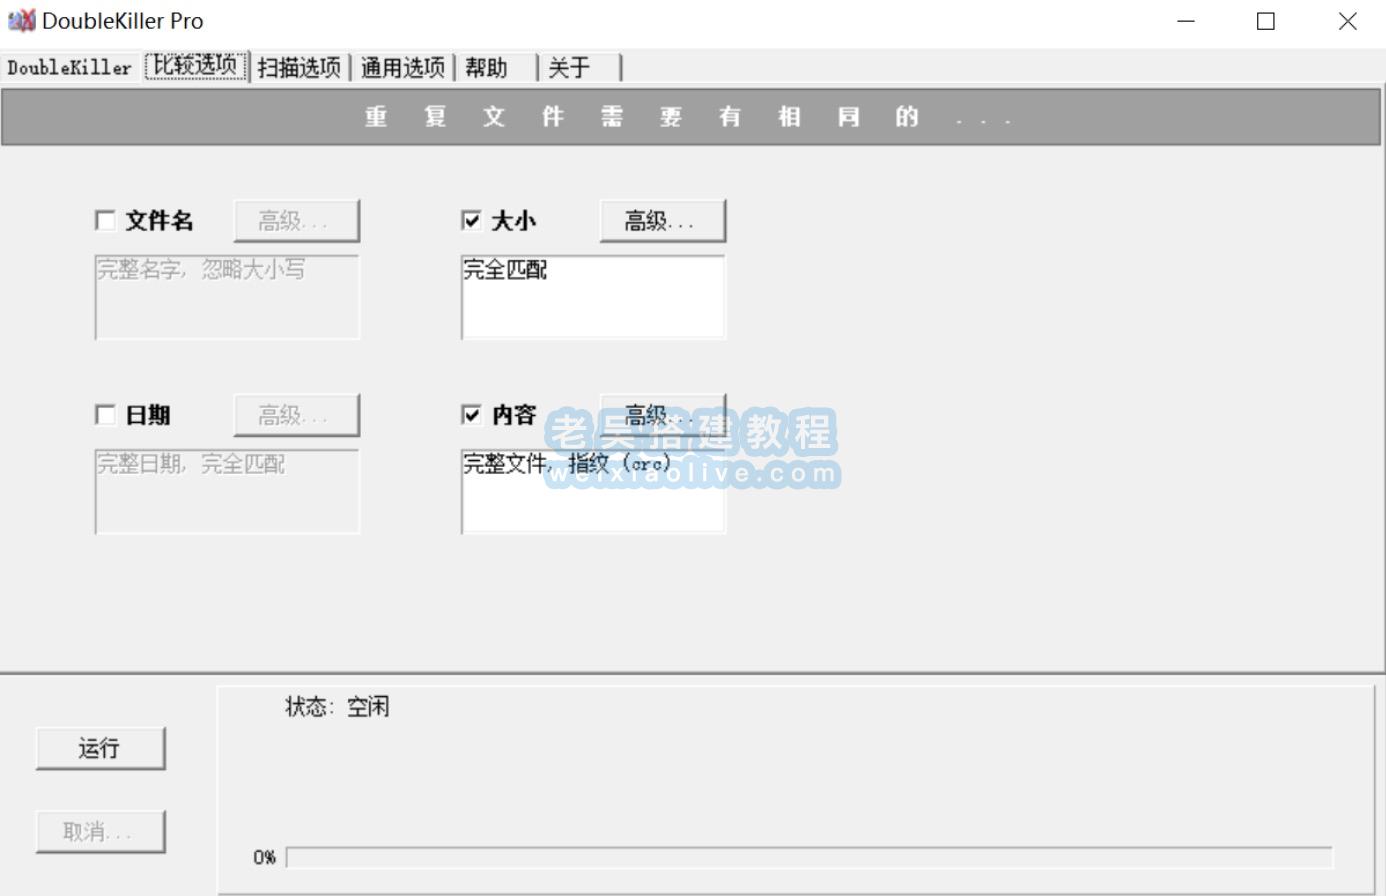1386x896 pixels.
Task: Go to the 通用选项 tab
Action: click(x=403, y=67)
